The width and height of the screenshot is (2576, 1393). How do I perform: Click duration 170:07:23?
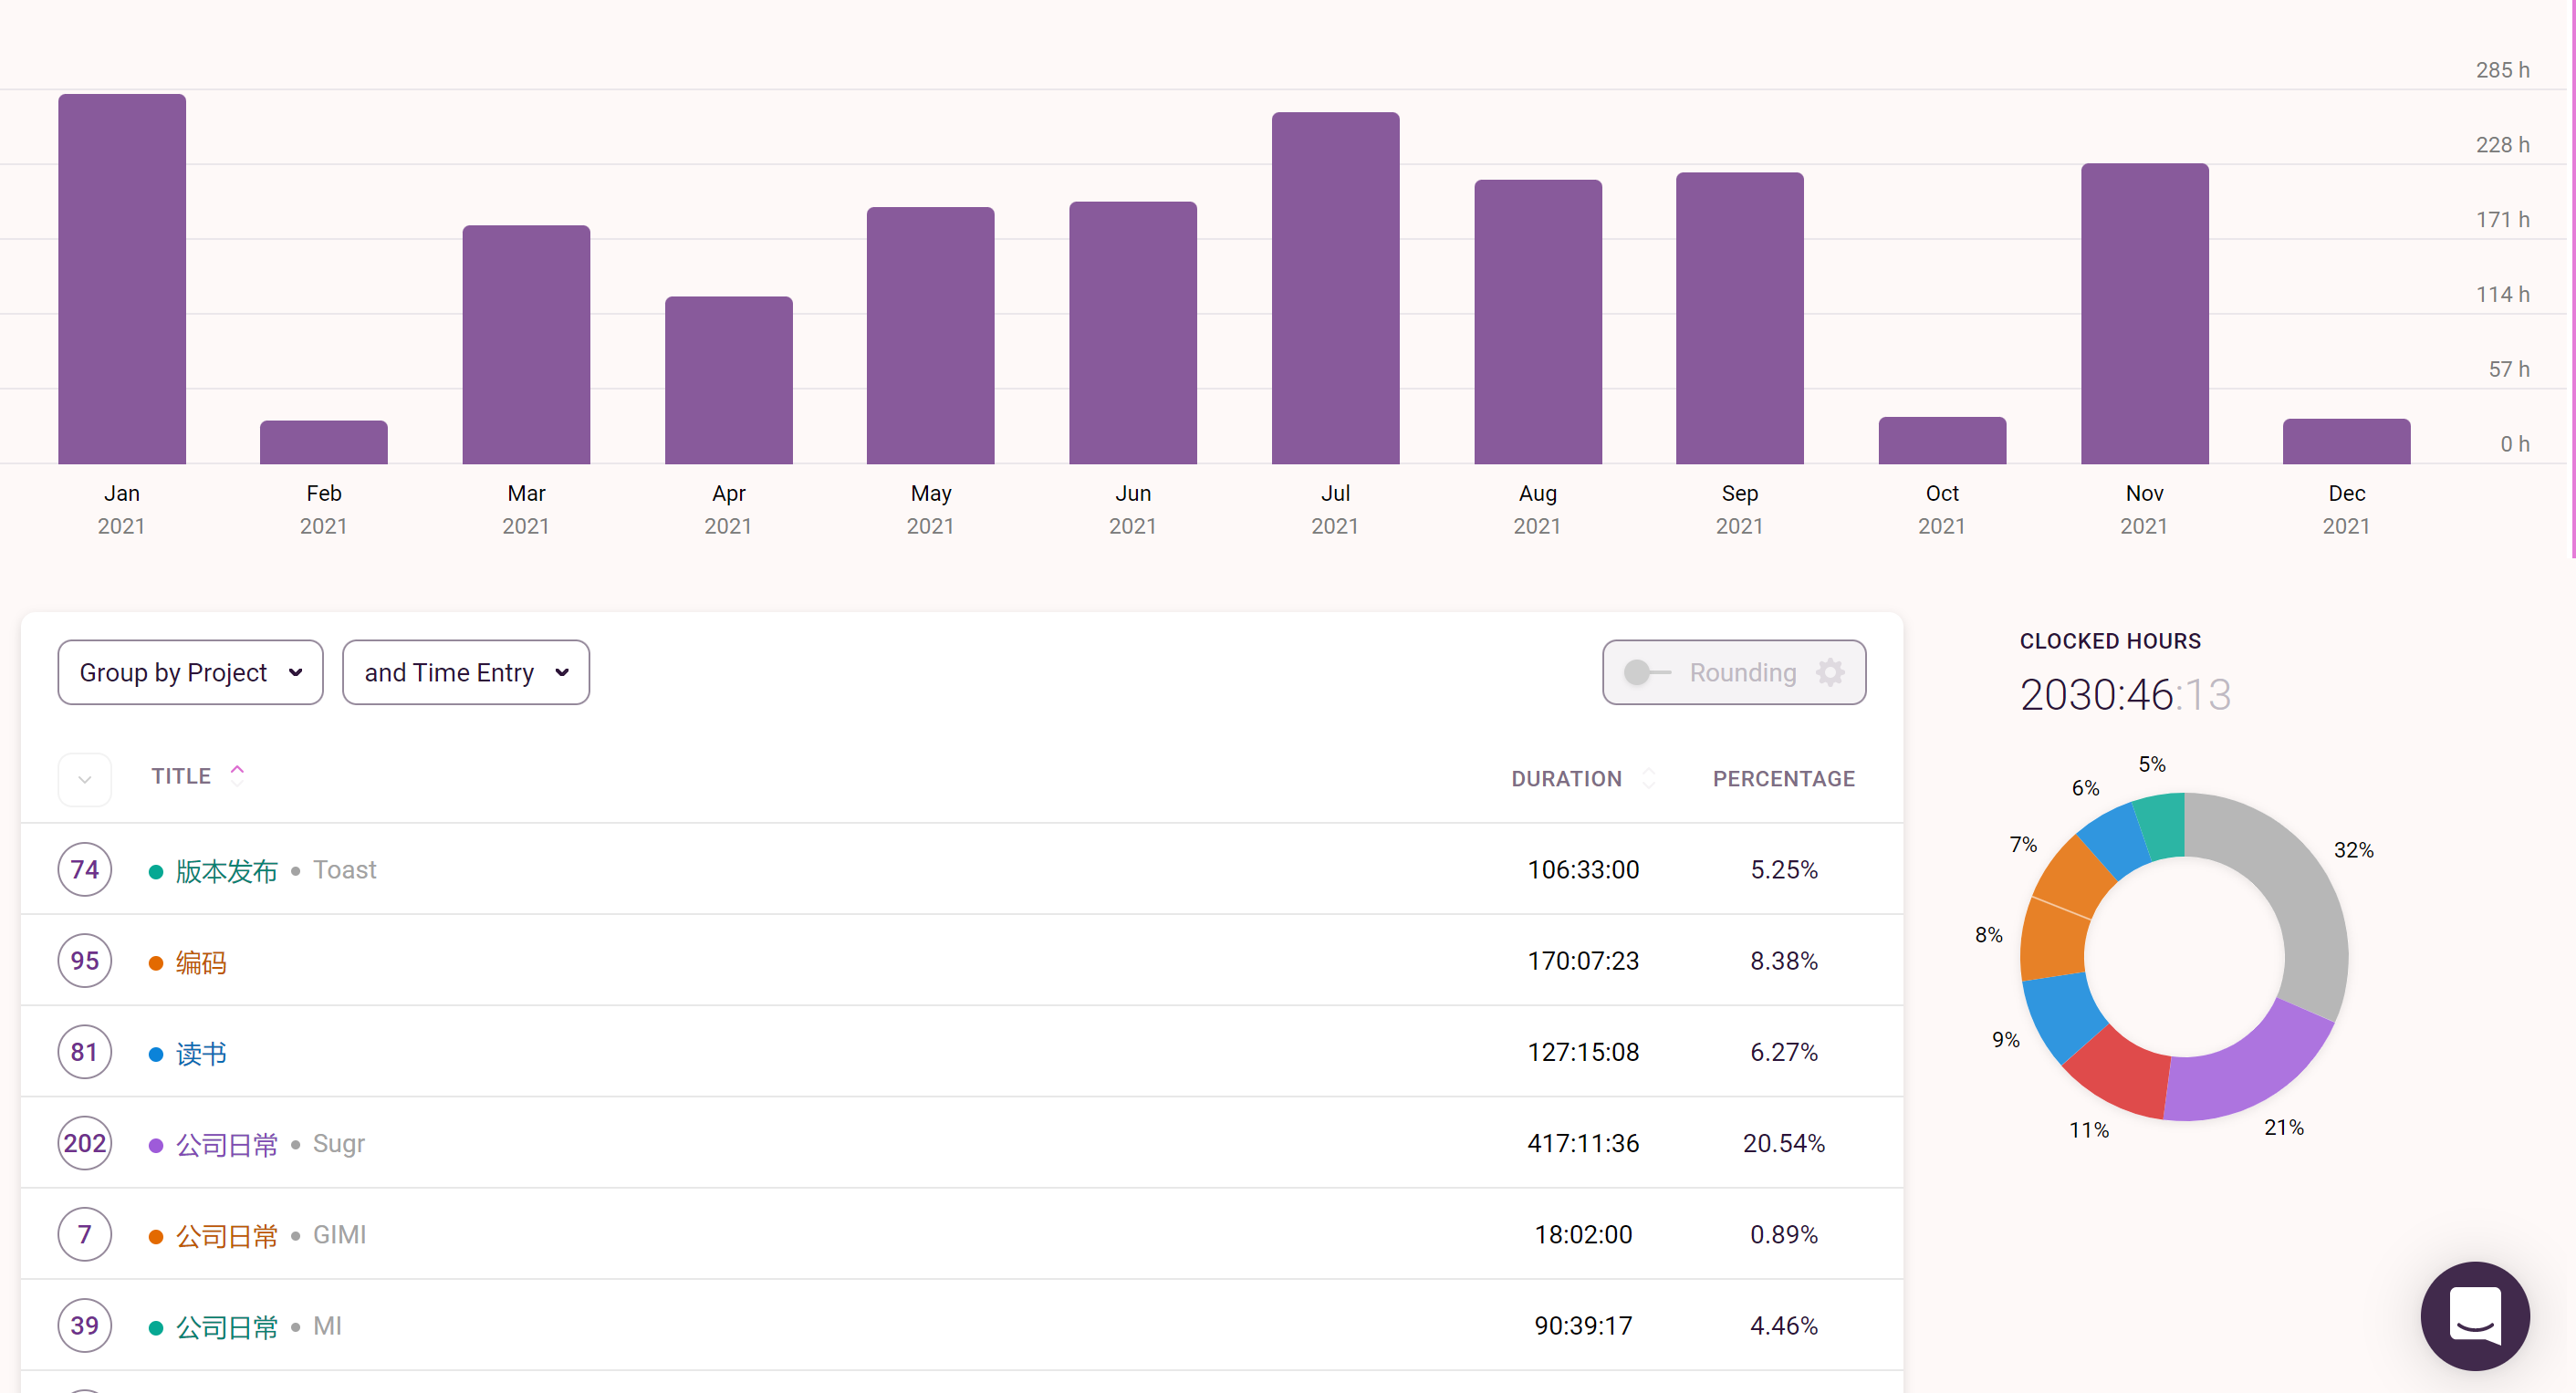pyautogui.click(x=1583, y=960)
